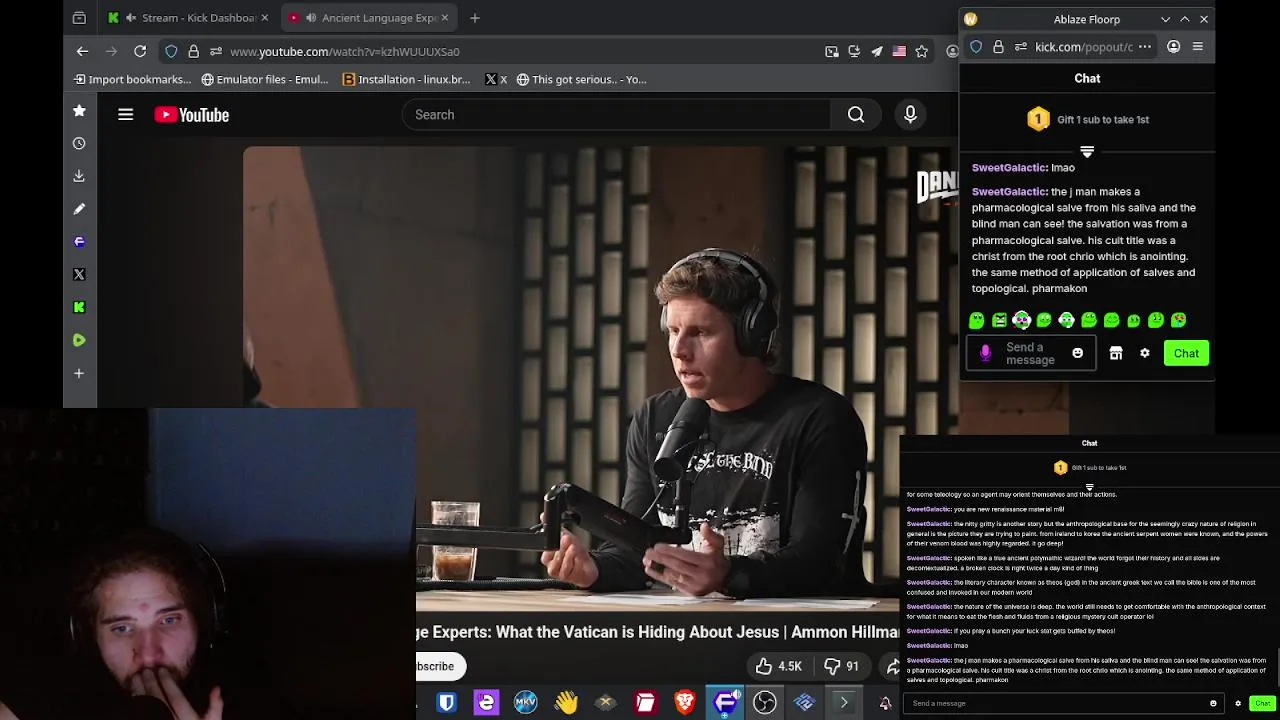The height and width of the screenshot is (720, 1280).
Task: Switch to the Floorp browser taskbar icon
Action: pos(726,703)
